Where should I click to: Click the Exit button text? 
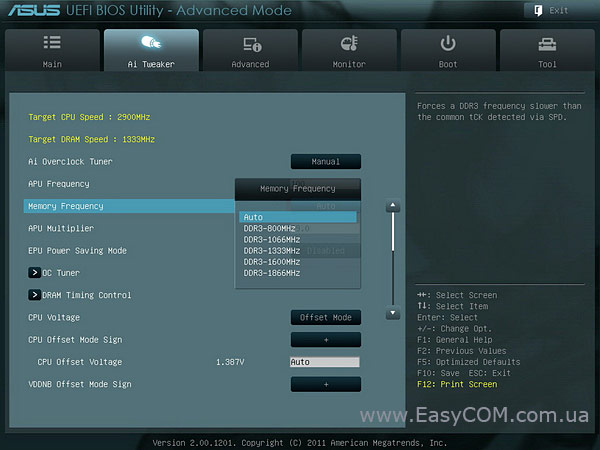(559, 10)
